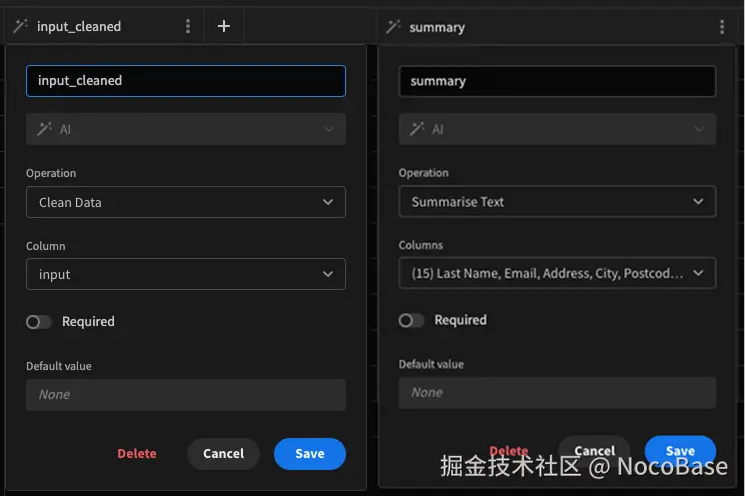Delete the summary column
The width and height of the screenshot is (745, 496).
click(x=509, y=450)
